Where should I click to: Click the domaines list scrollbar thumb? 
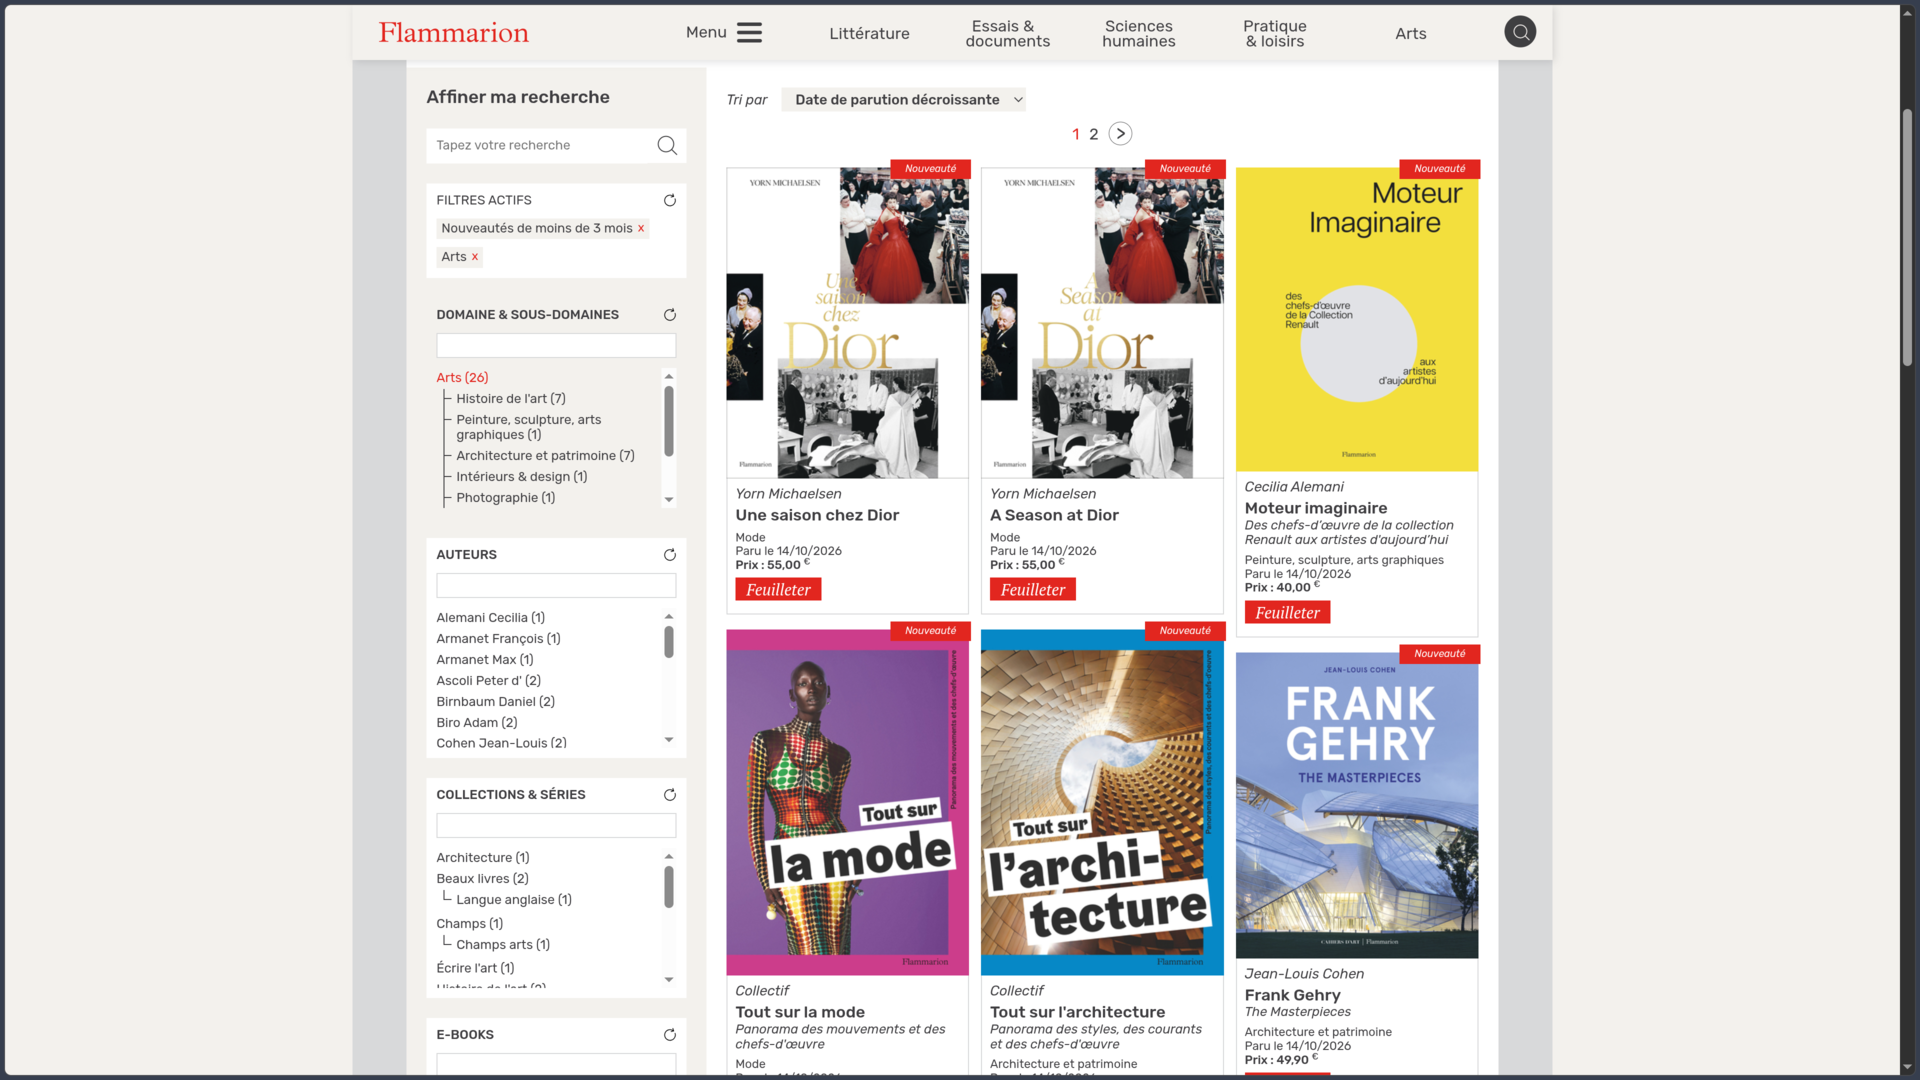pos(669,421)
